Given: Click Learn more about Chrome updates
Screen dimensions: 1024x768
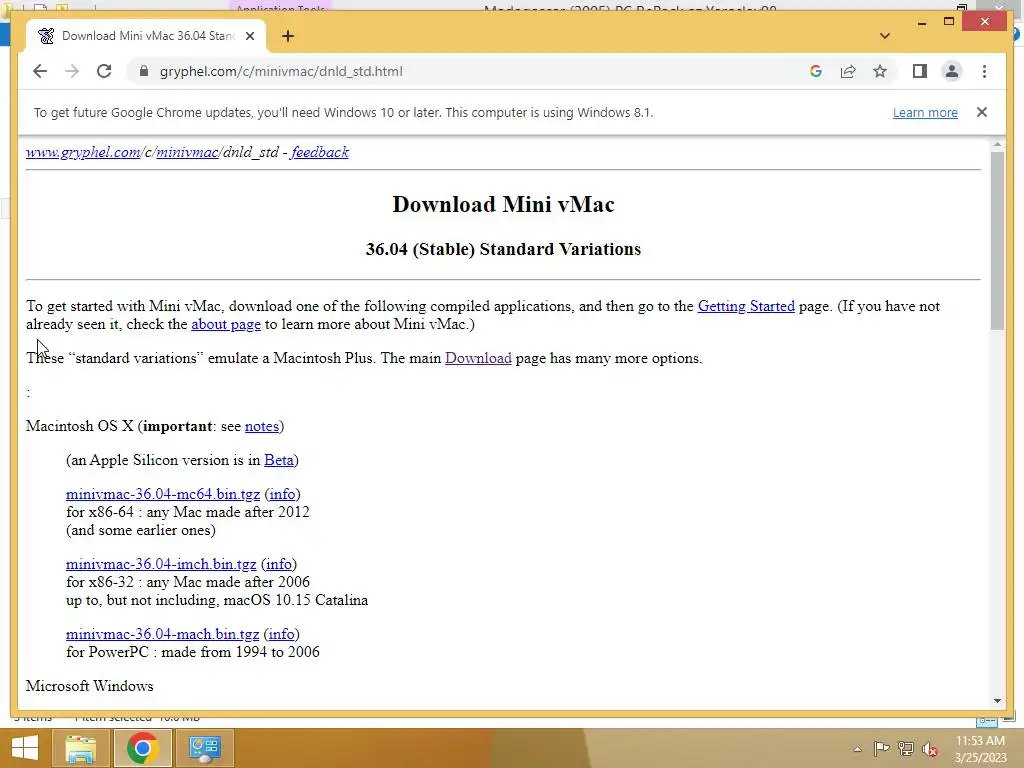Looking at the screenshot, I should [925, 112].
